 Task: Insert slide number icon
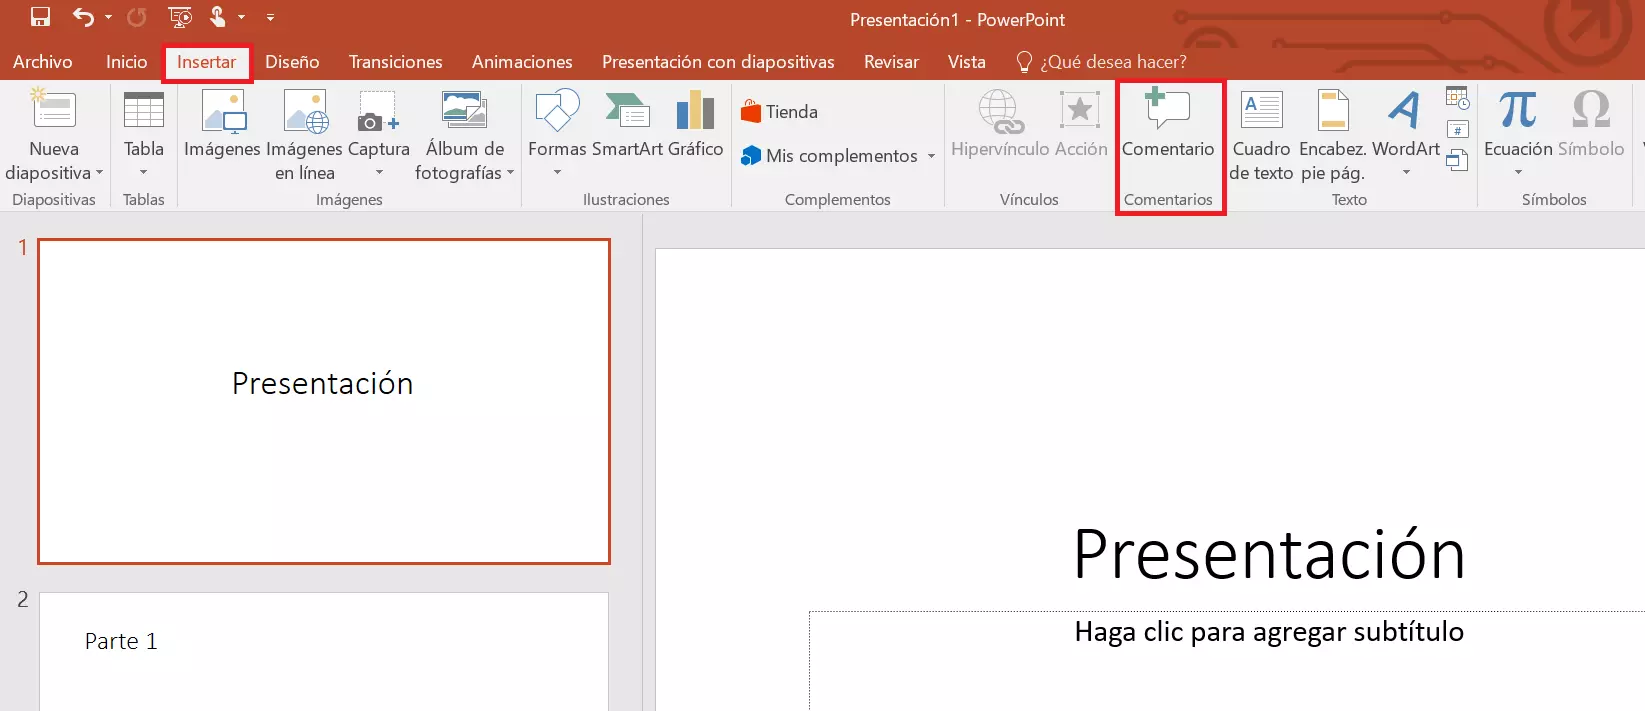click(1458, 130)
